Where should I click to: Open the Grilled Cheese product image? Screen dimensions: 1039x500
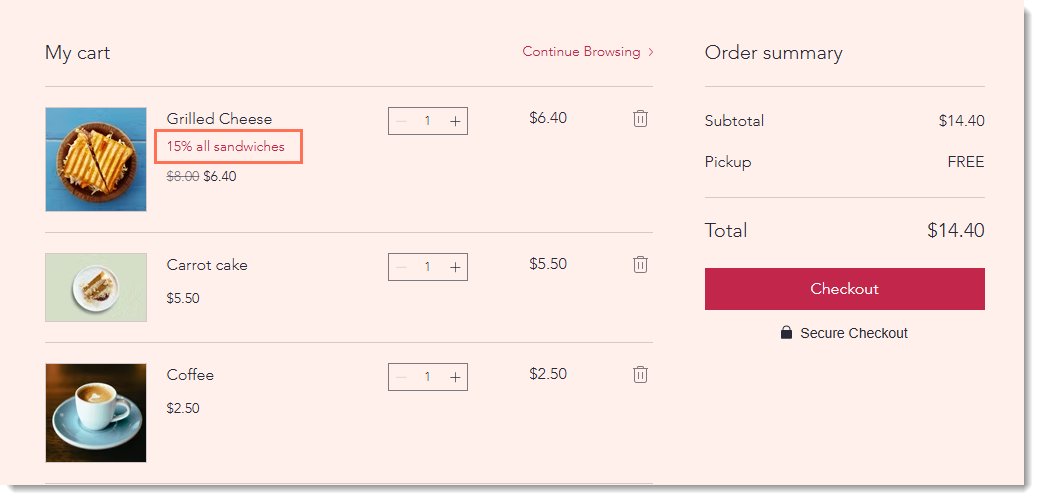coord(96,159)
